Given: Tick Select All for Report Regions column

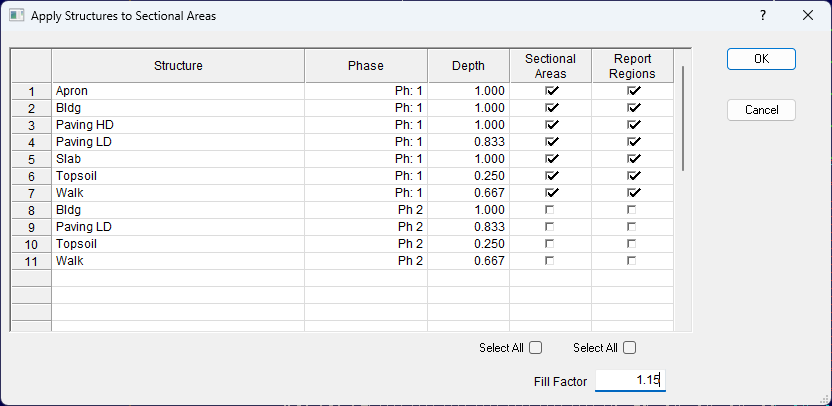Looking at the screenshot, I should click(x=629, y=348).
